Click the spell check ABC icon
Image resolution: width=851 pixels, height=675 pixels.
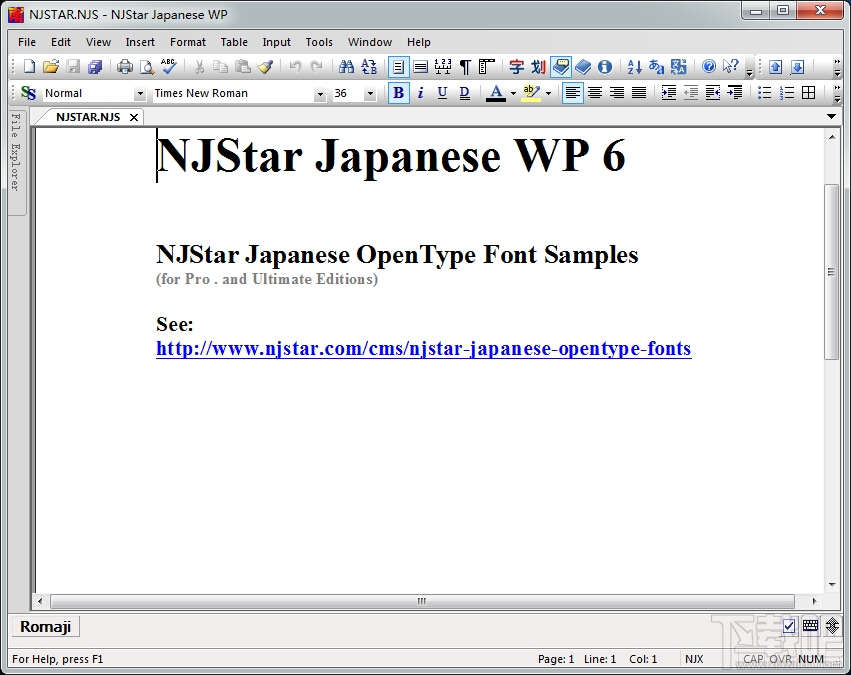[169, 67]
